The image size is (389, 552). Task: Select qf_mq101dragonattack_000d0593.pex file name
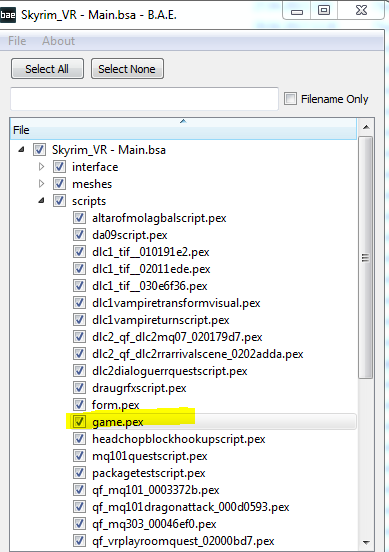pos(190,507)
